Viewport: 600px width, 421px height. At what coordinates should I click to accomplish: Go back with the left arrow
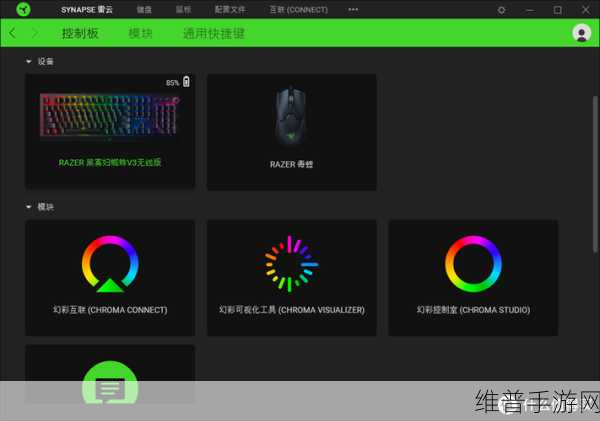pos(13,33)
